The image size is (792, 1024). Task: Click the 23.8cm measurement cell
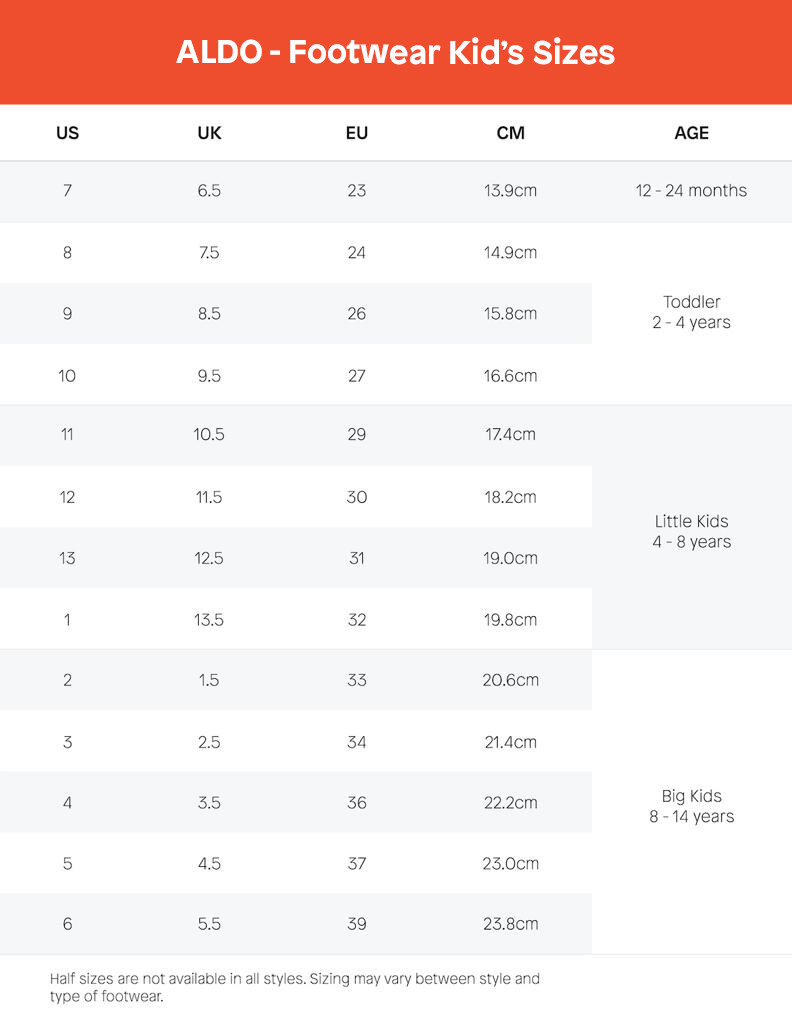[510, 924]
